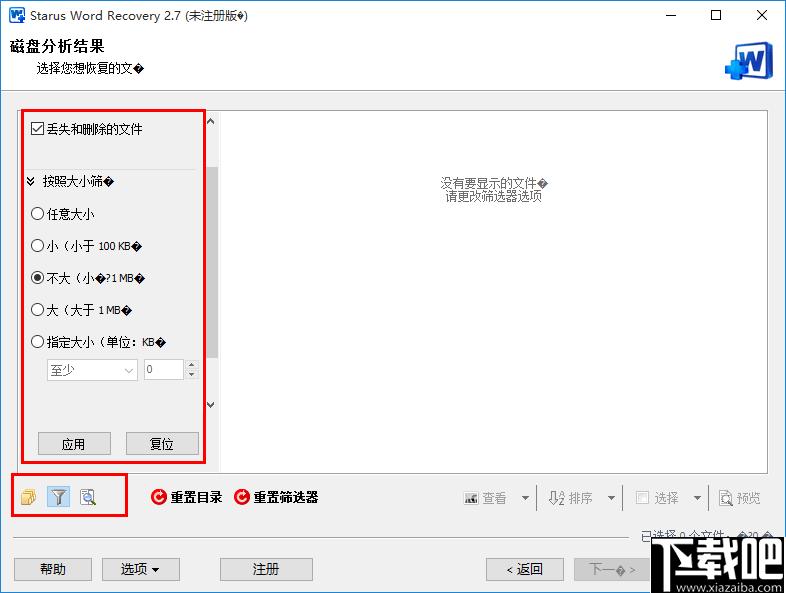Click the < 返回 back button
This screenshot has height=593, width=786.
525,569
